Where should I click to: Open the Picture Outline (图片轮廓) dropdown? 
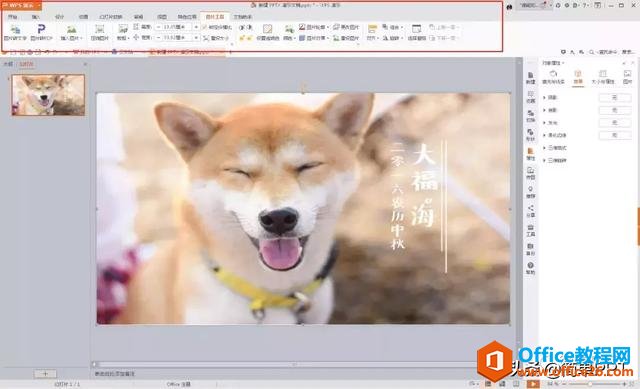(313, 27)
